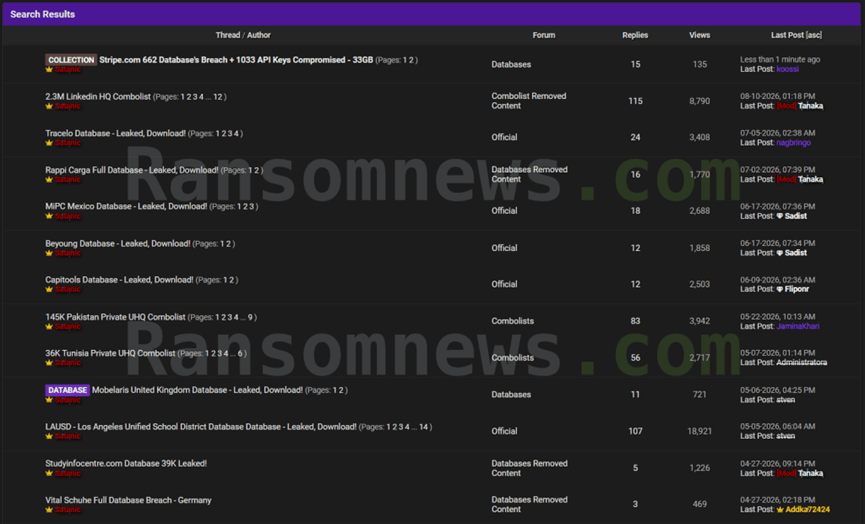
Task: Go to page 14 of the LAUSD thread
Action: pyautogui.click(x=424, y=427)
